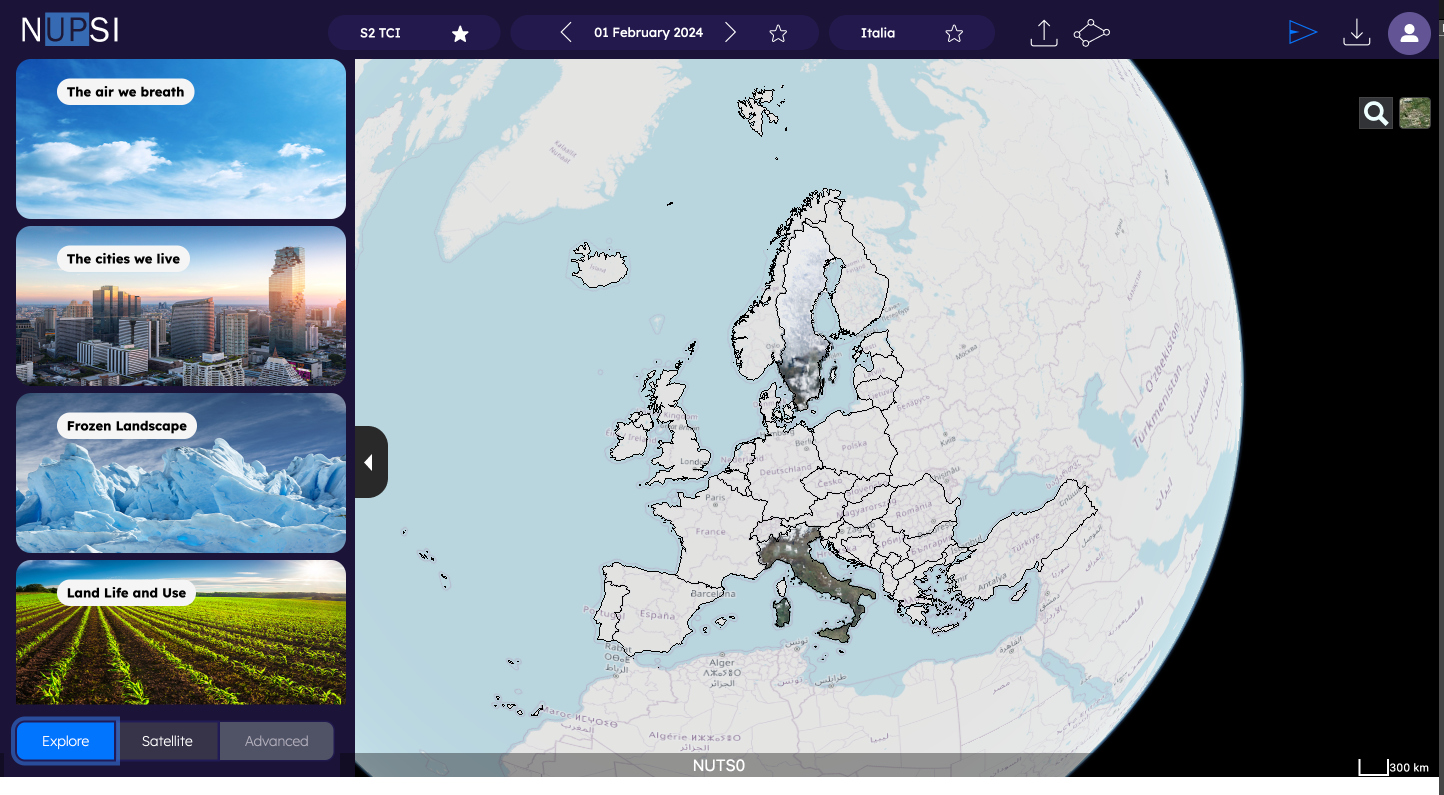Click the upload icon in top bar
The width and height of the screenshot is (1444, 795).
tap(1043, 33)
